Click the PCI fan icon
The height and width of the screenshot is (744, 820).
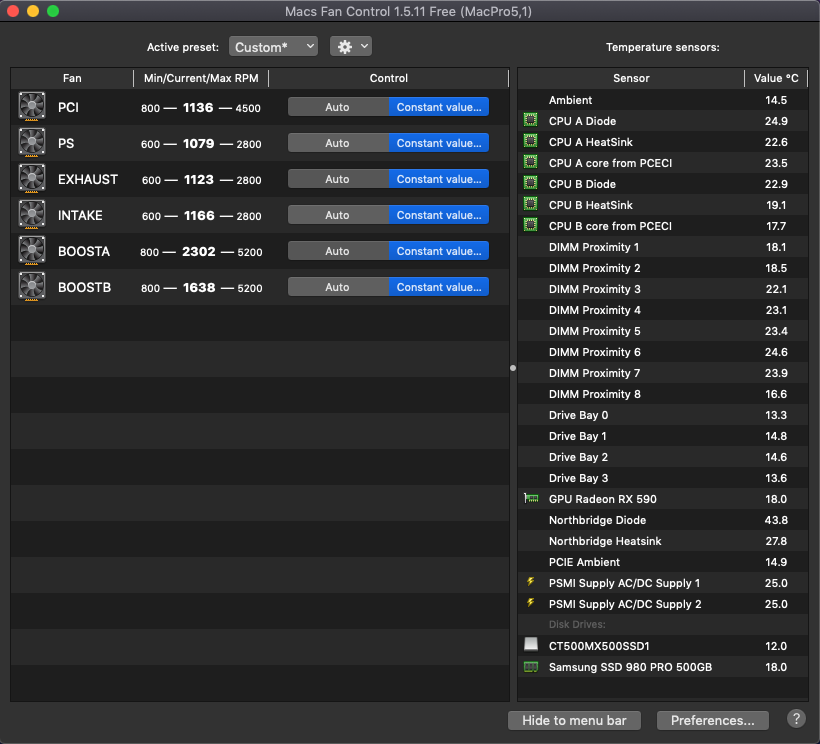(32, 108)
